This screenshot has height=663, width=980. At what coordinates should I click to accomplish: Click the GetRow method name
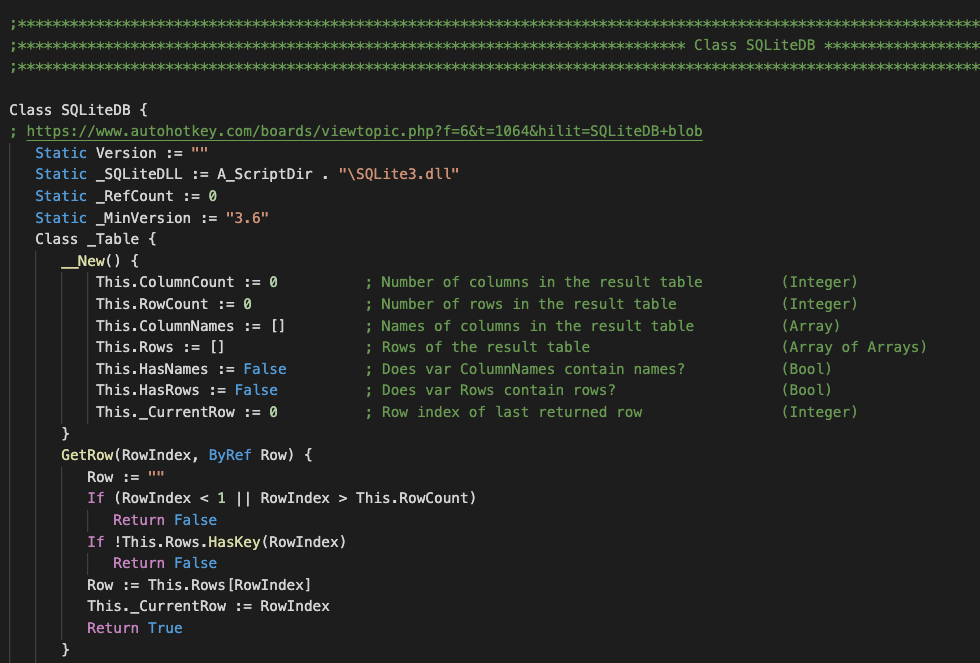point(87,456)
